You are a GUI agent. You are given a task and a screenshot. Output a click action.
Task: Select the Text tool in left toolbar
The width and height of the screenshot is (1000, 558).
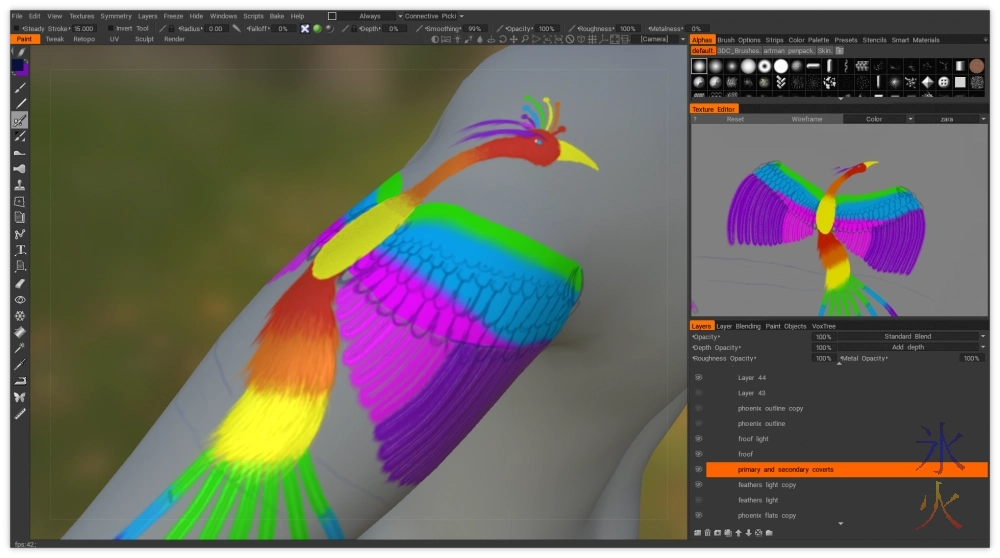[x=20, y=250]
